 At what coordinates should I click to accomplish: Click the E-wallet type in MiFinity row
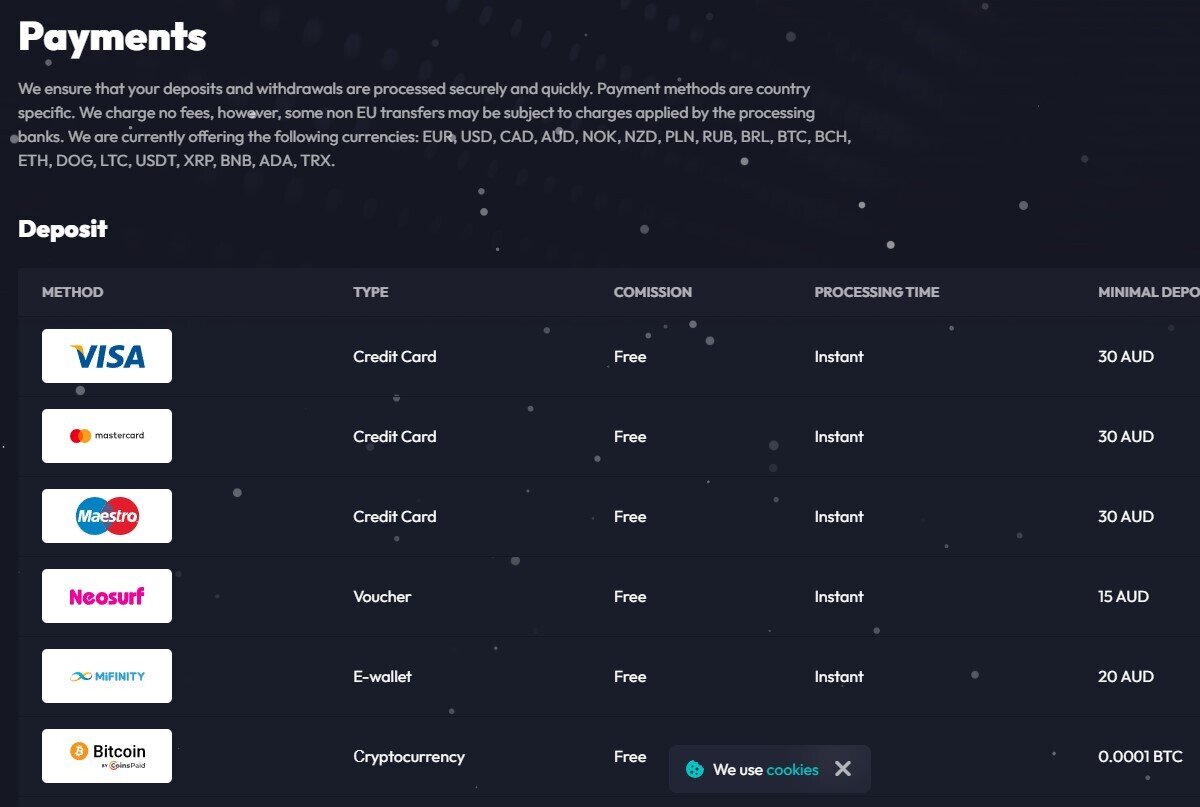tap(383, 676)
